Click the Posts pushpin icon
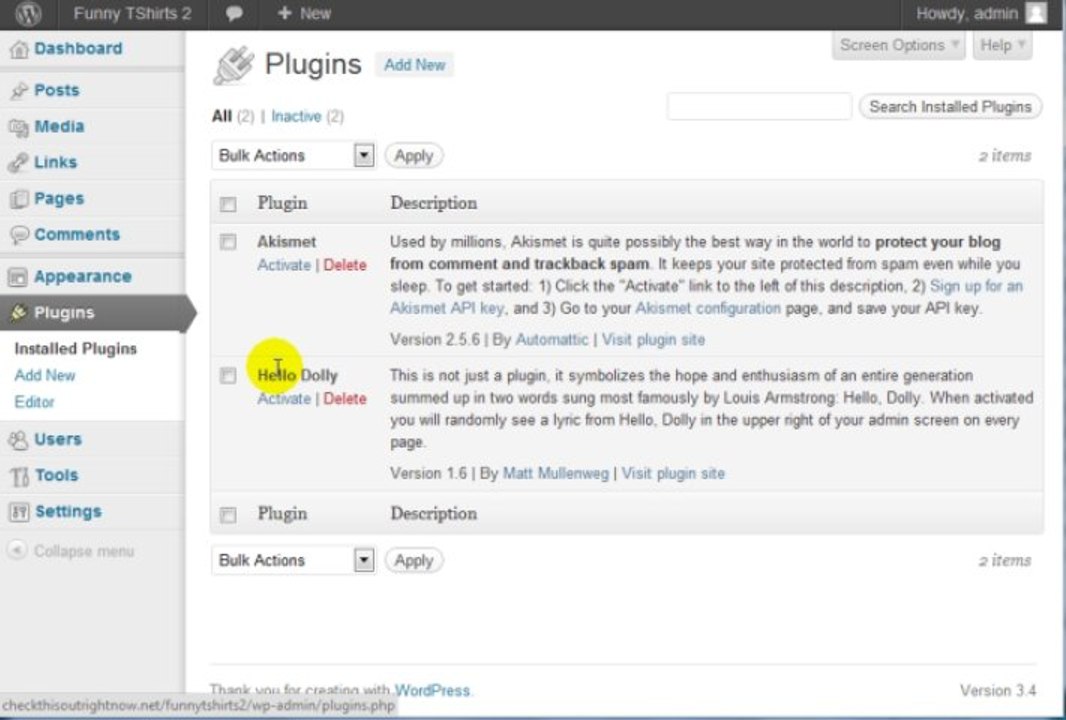 (18, 91)
